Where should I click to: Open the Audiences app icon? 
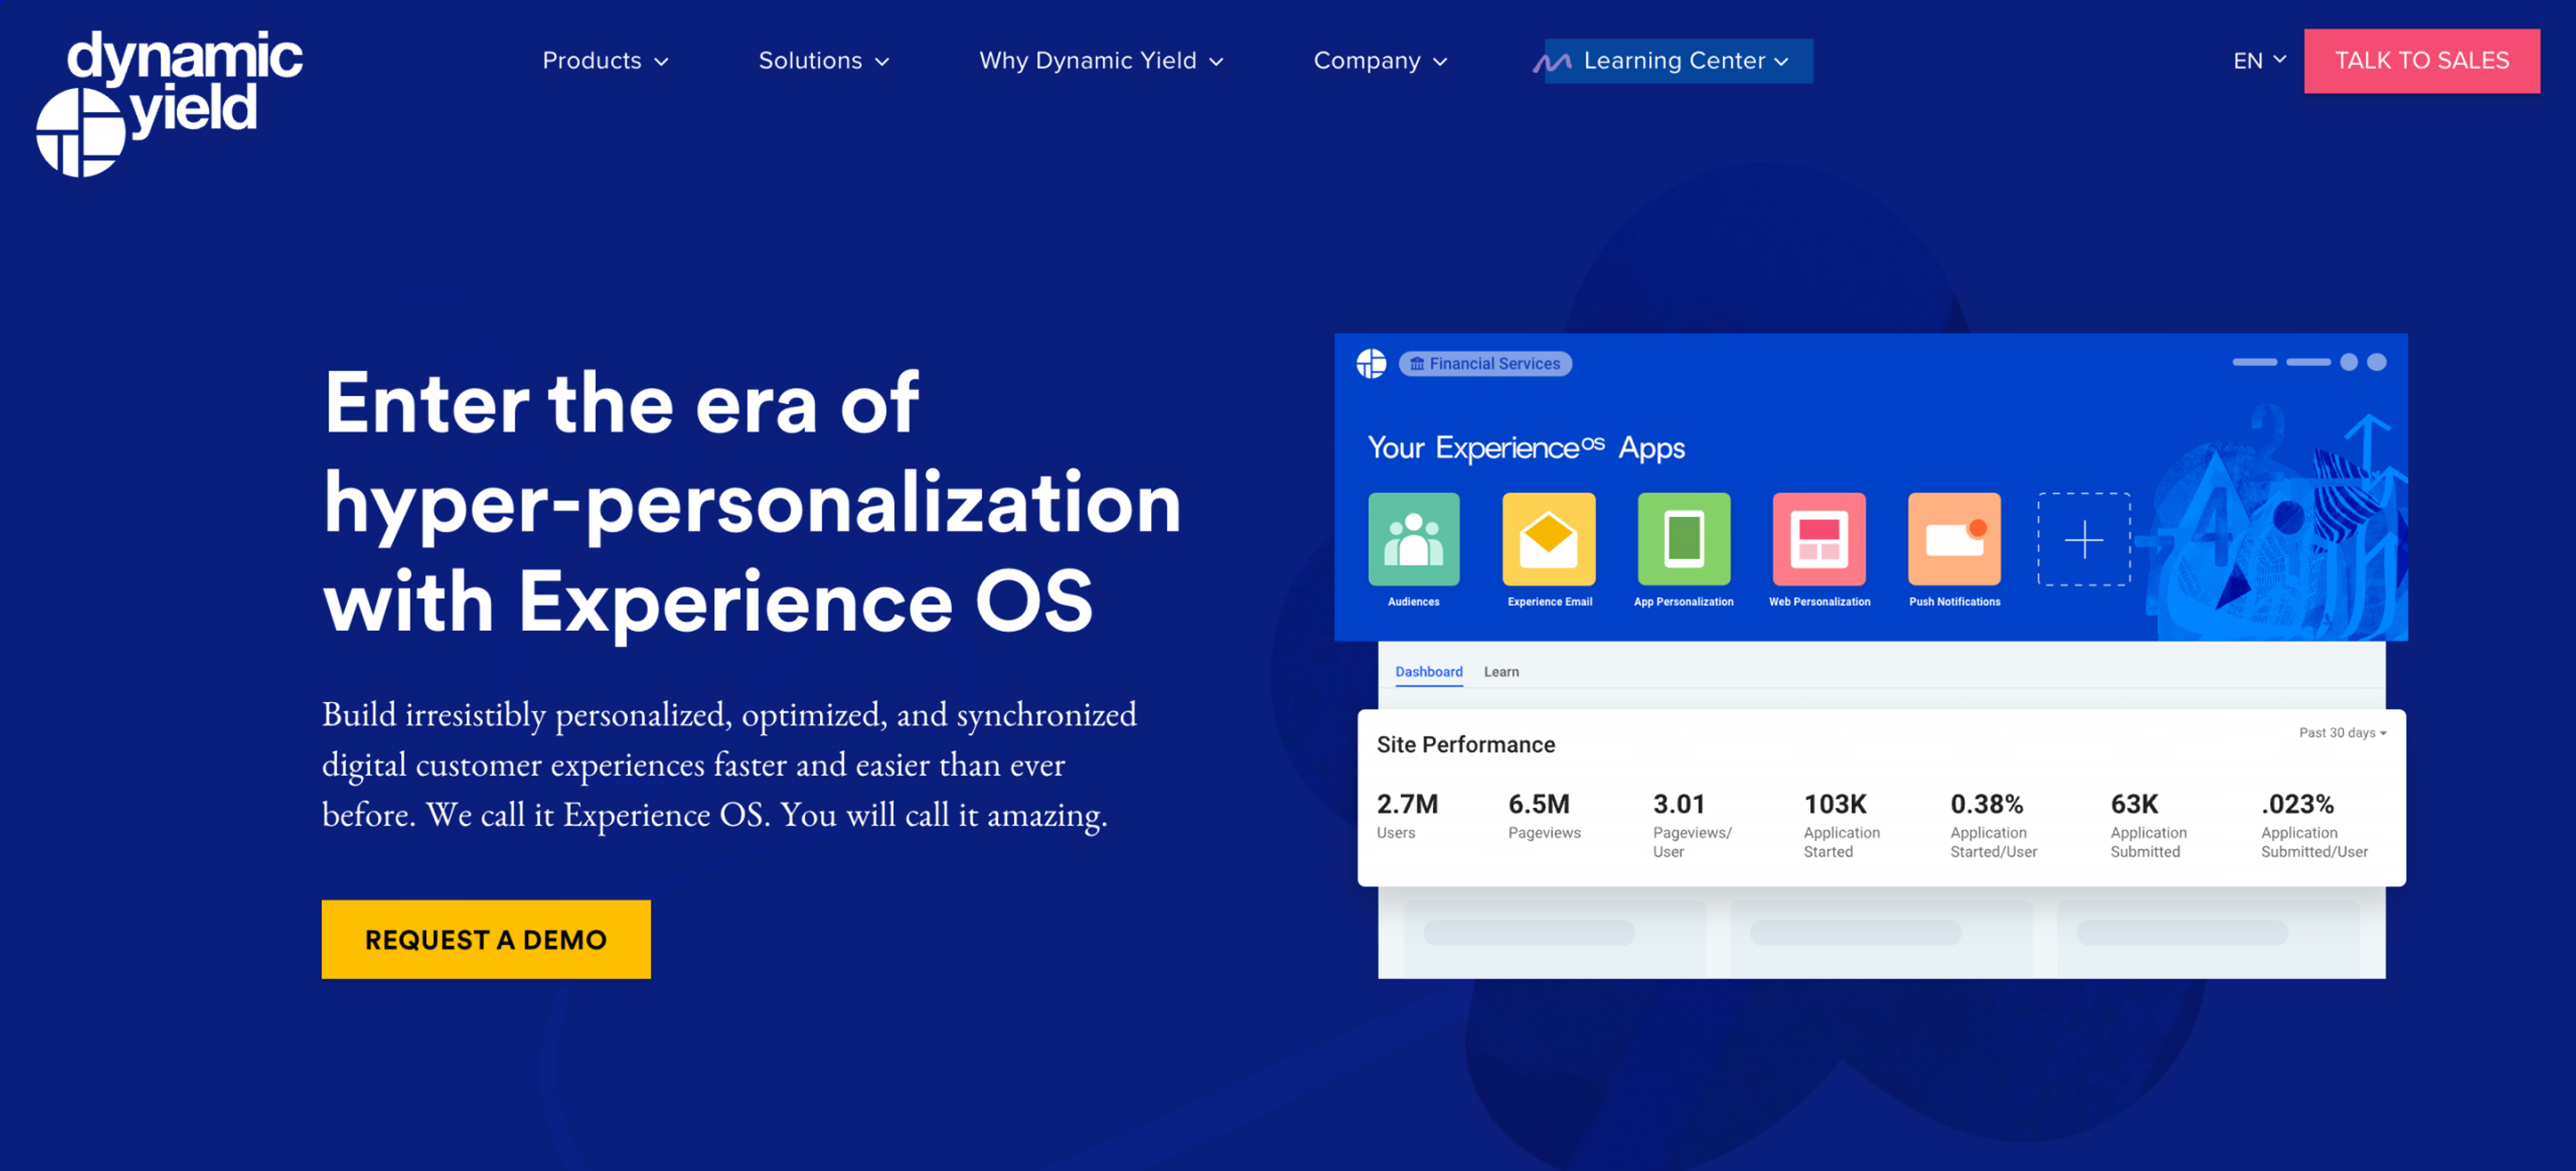point(1413,539)
